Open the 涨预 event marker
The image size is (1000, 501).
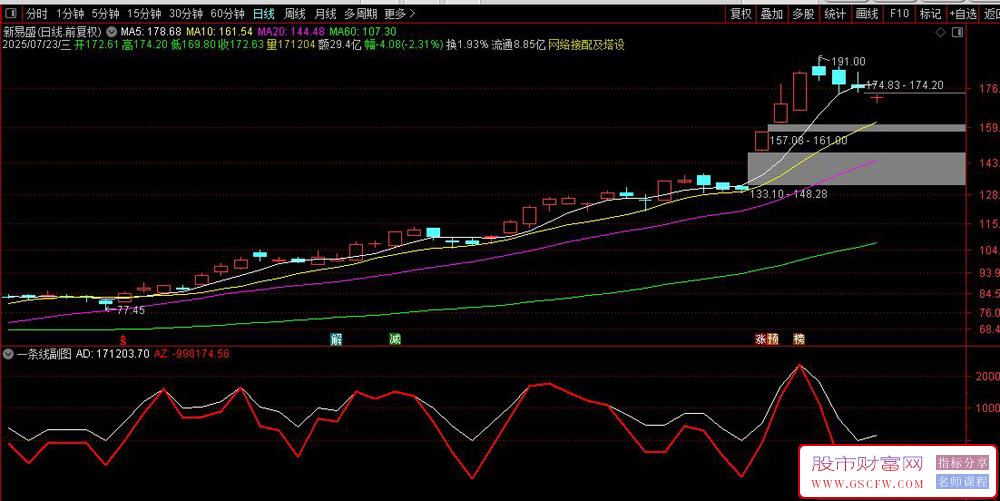(x=767, y=339)
